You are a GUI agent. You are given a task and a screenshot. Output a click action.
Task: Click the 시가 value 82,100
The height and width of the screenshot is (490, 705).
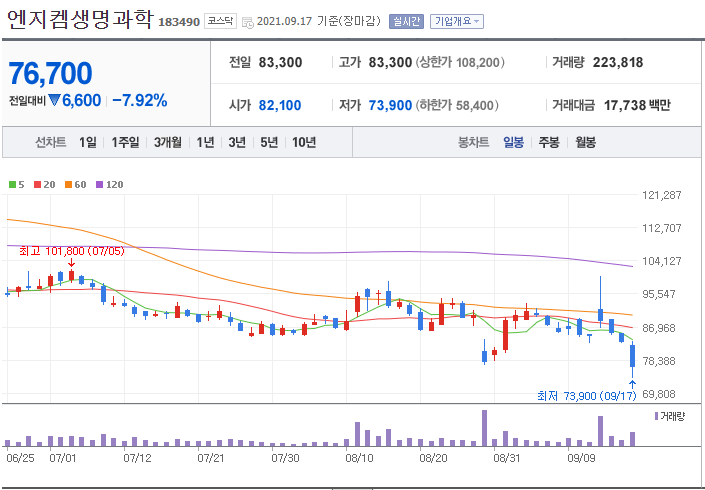point(280,106)
